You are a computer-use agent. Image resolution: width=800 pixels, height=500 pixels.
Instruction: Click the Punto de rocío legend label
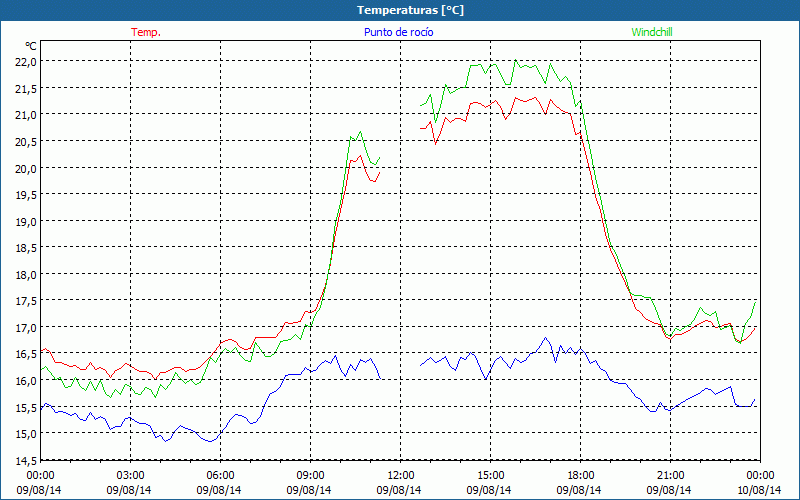[x=398, y=32]
